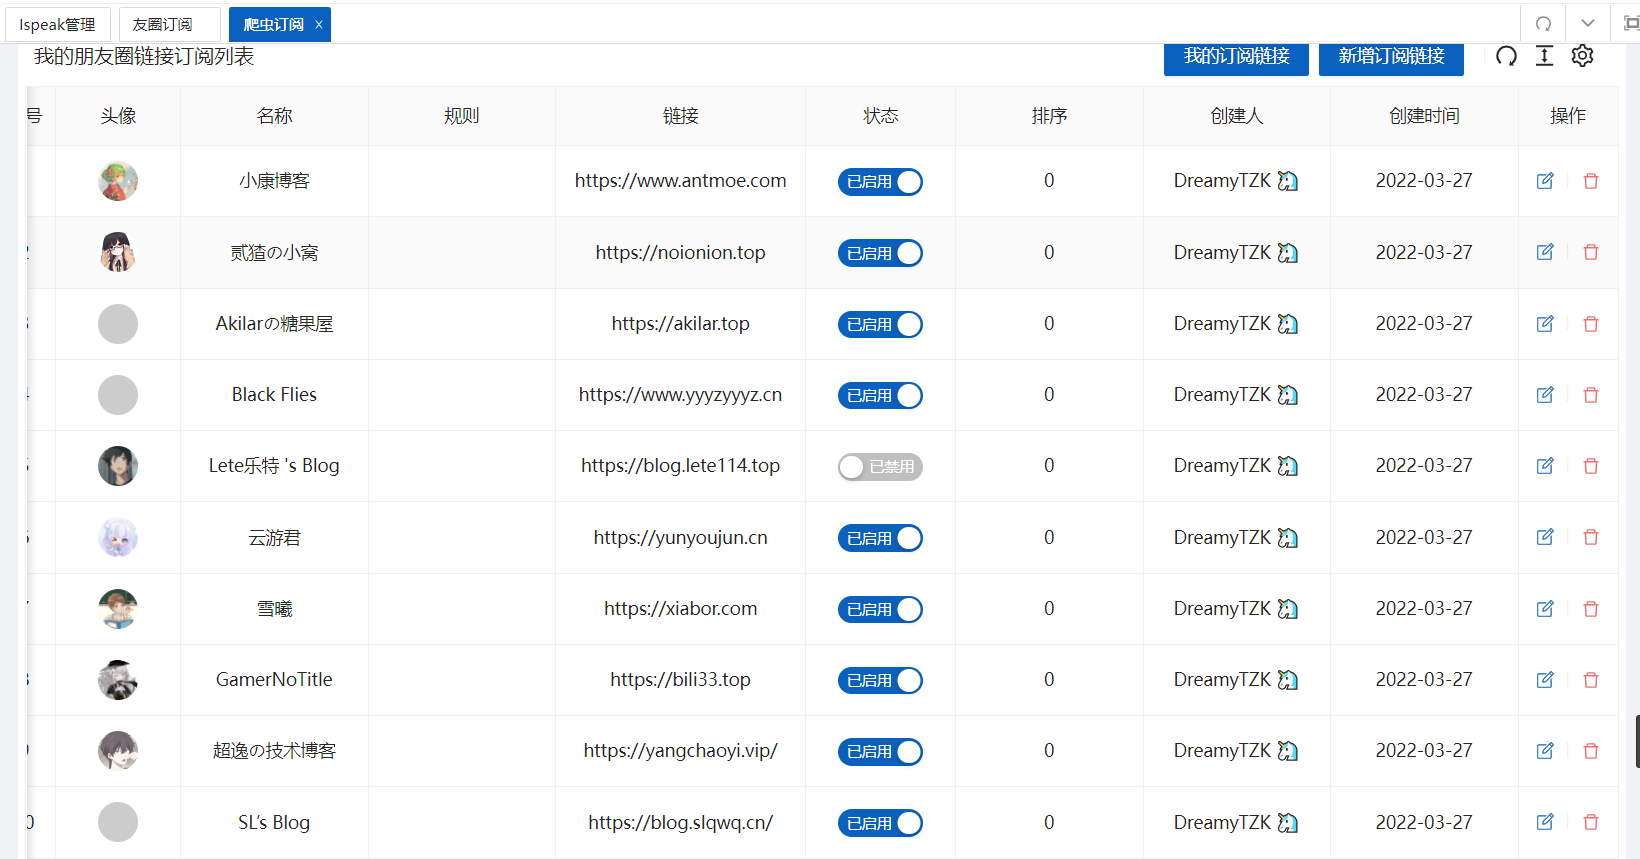Screen dimensions: 1640x859
Task: Toggle Akilarの糖果屋 enabled switch
Action: [880, 324]
